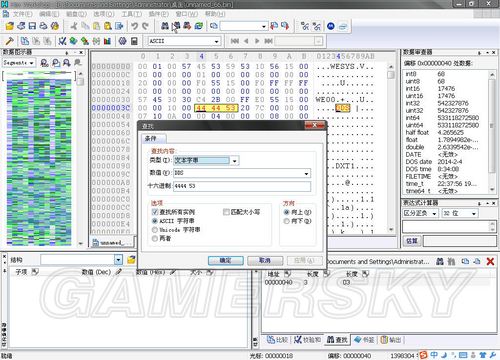Click the cut scissors icon

[74, 26]
